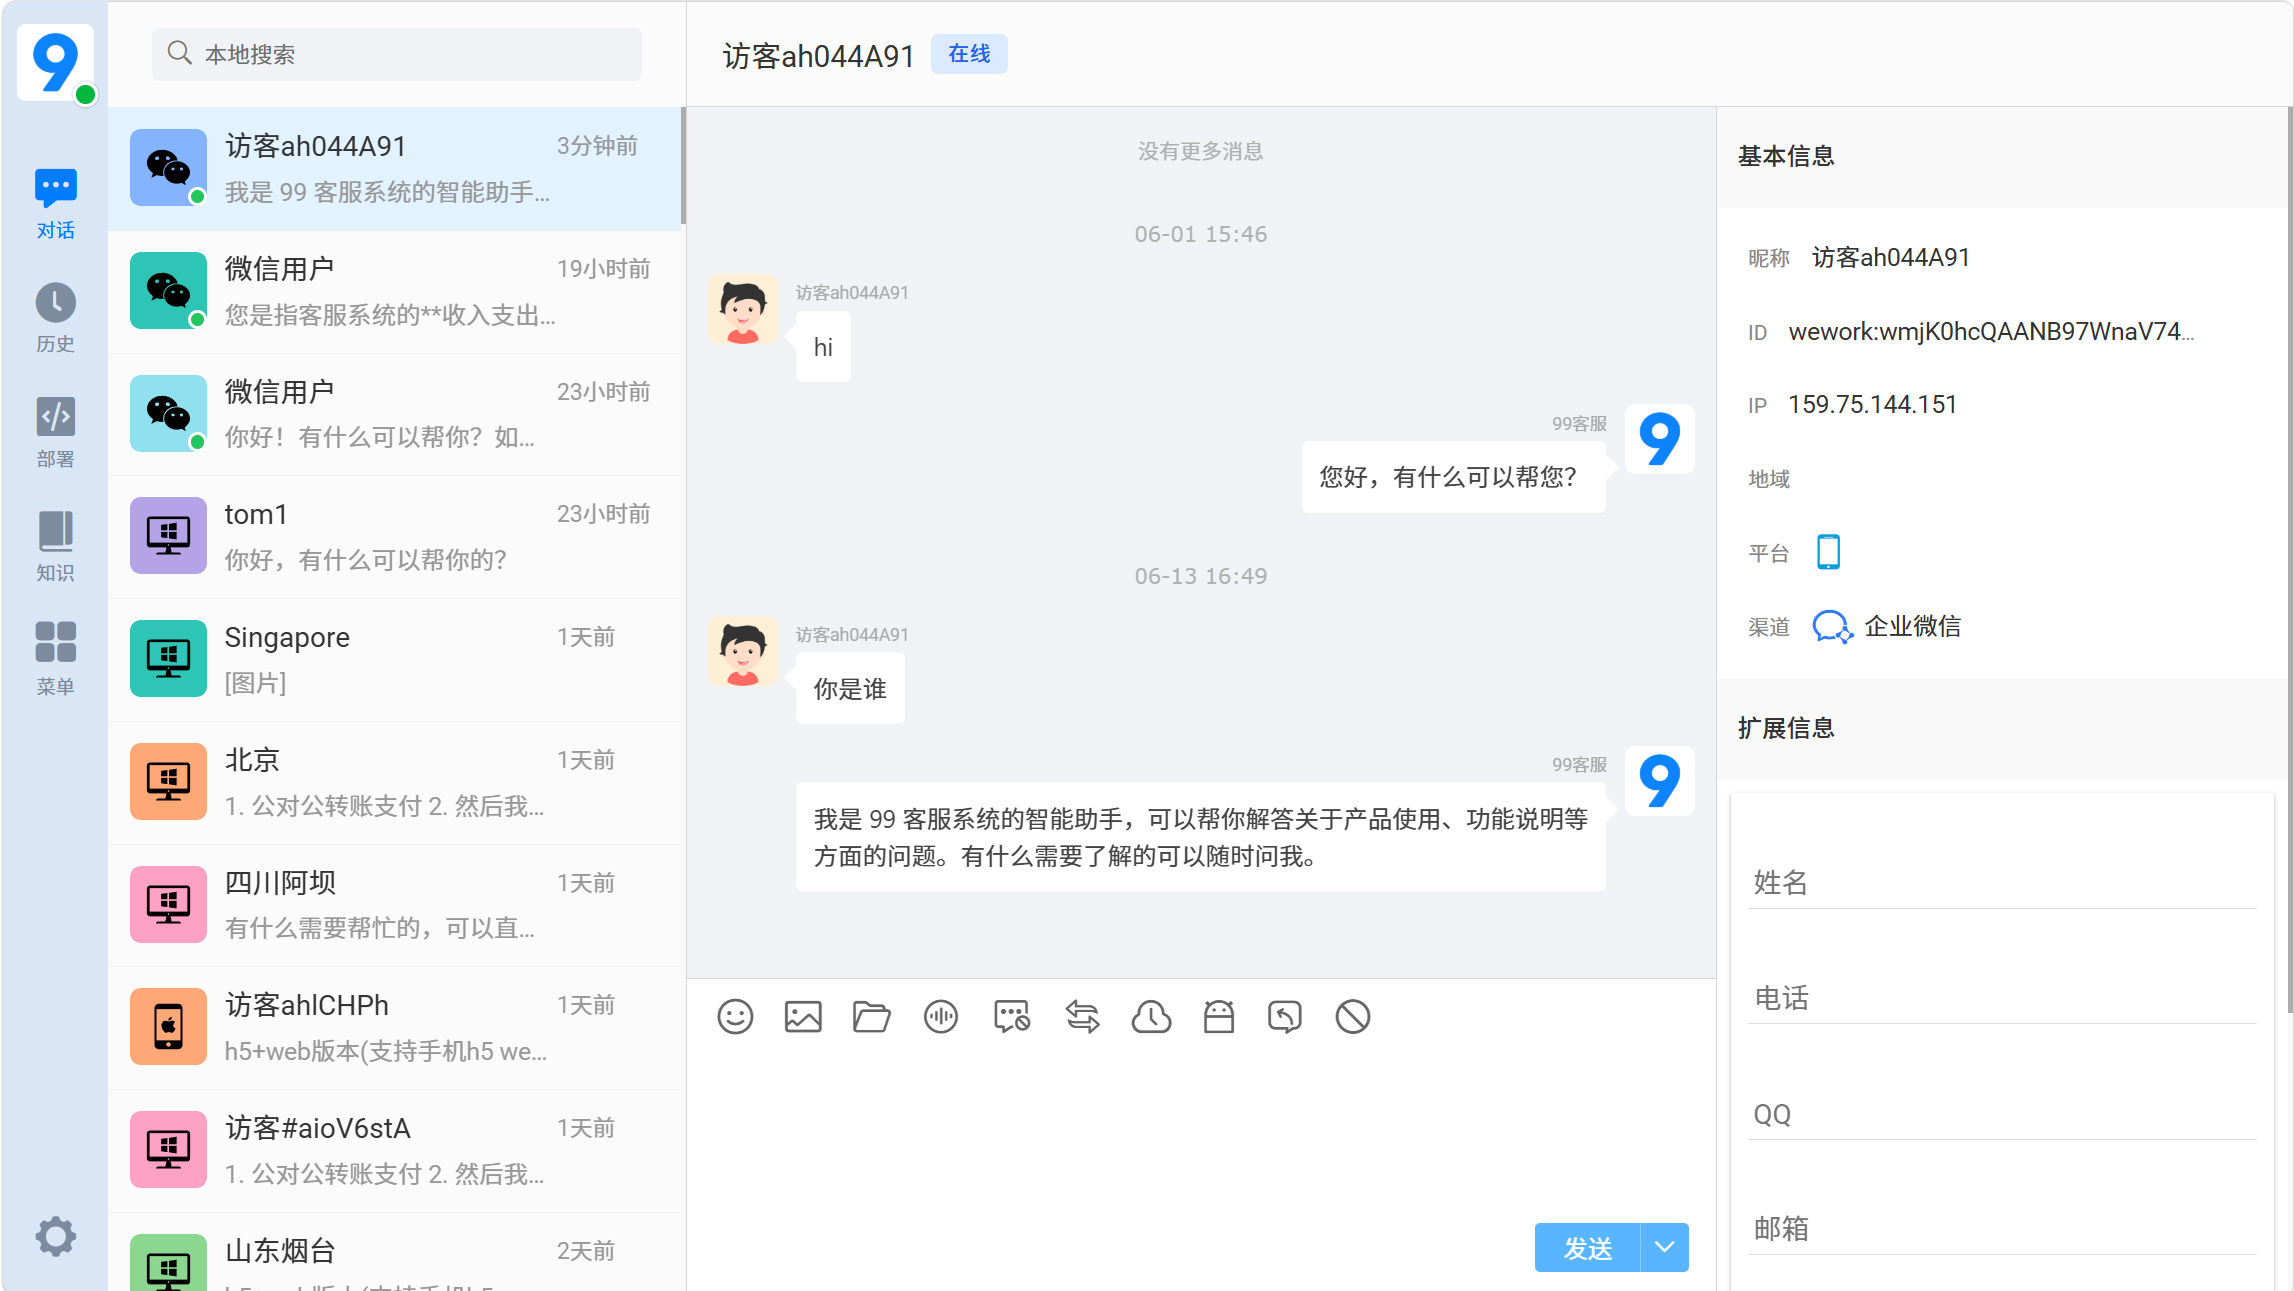Viewport: 2294px width, 1291px height.
Task: Click the info panel scrollbar
Action: tap(2289, 560)
